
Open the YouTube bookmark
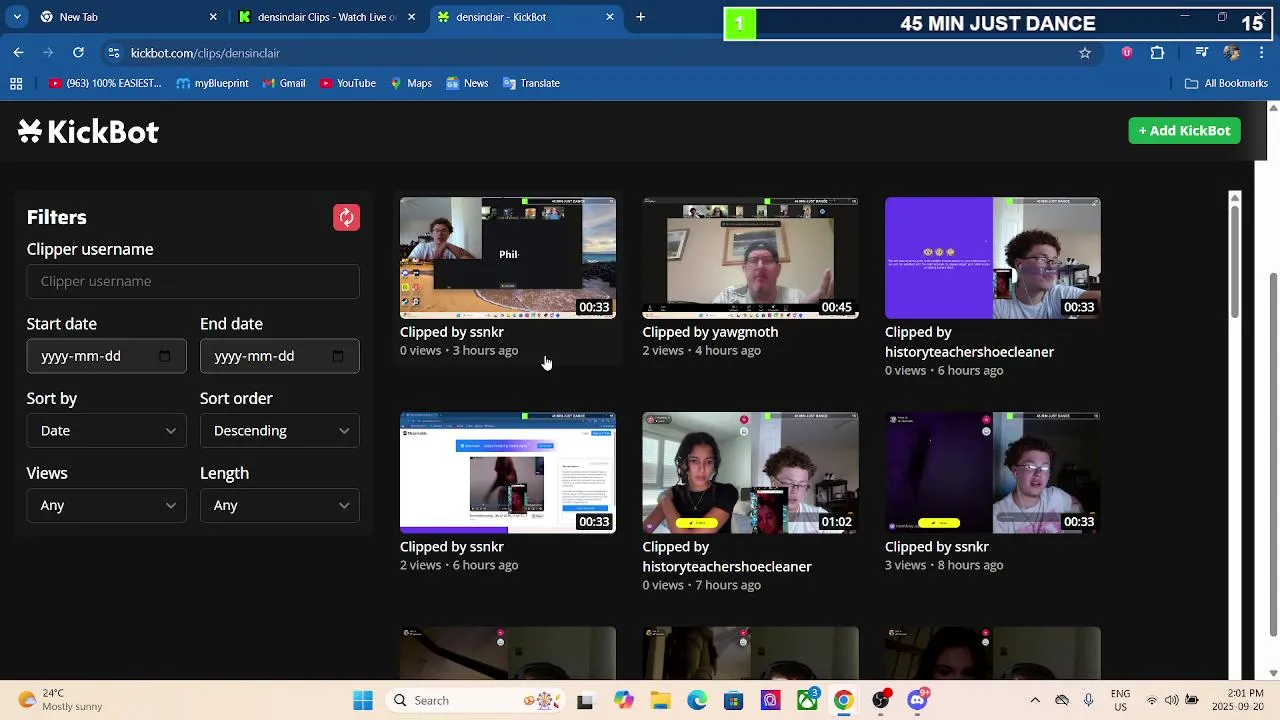pos(348,83)
